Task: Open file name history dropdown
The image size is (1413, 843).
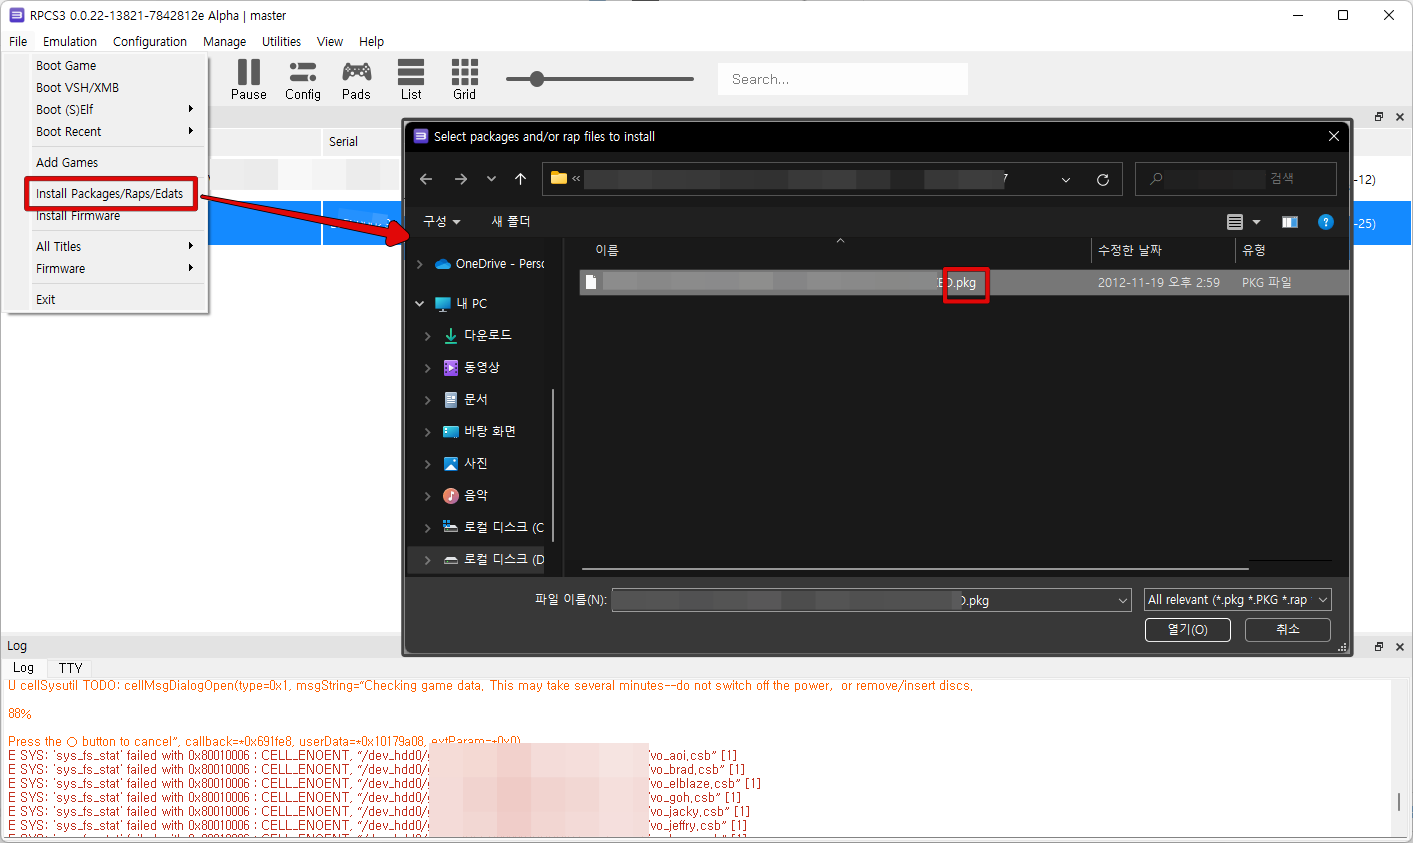Action: click(1122, 601)
